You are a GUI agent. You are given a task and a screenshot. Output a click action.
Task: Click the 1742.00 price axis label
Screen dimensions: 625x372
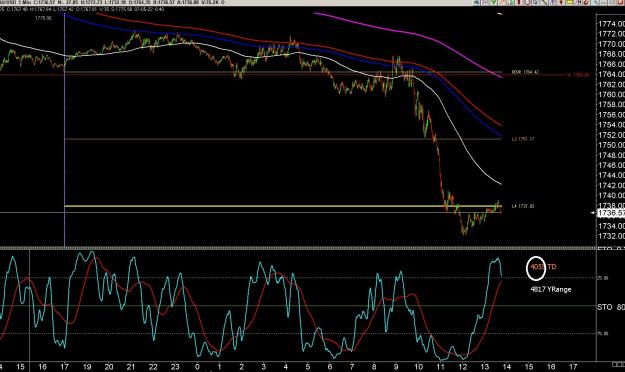(x=611, y=185)
